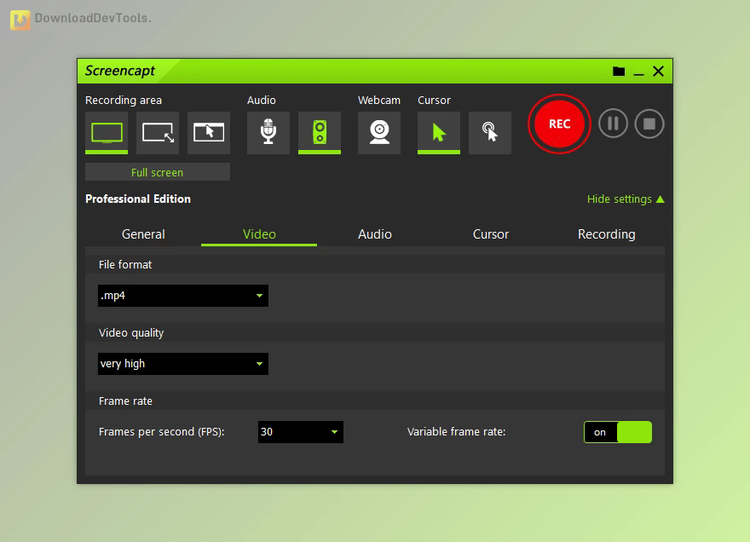Toggle system speaker audio recording

pos(320,133)
